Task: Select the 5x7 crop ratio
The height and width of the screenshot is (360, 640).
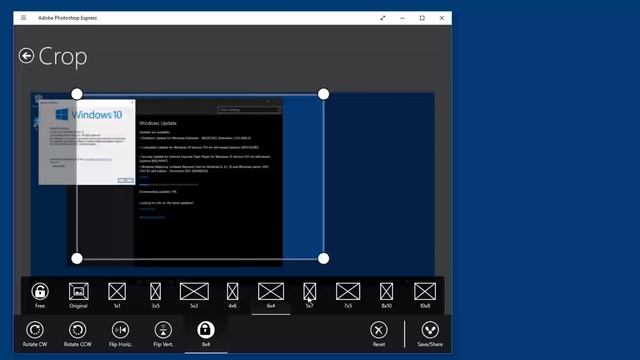Action: tap(309, 295)
